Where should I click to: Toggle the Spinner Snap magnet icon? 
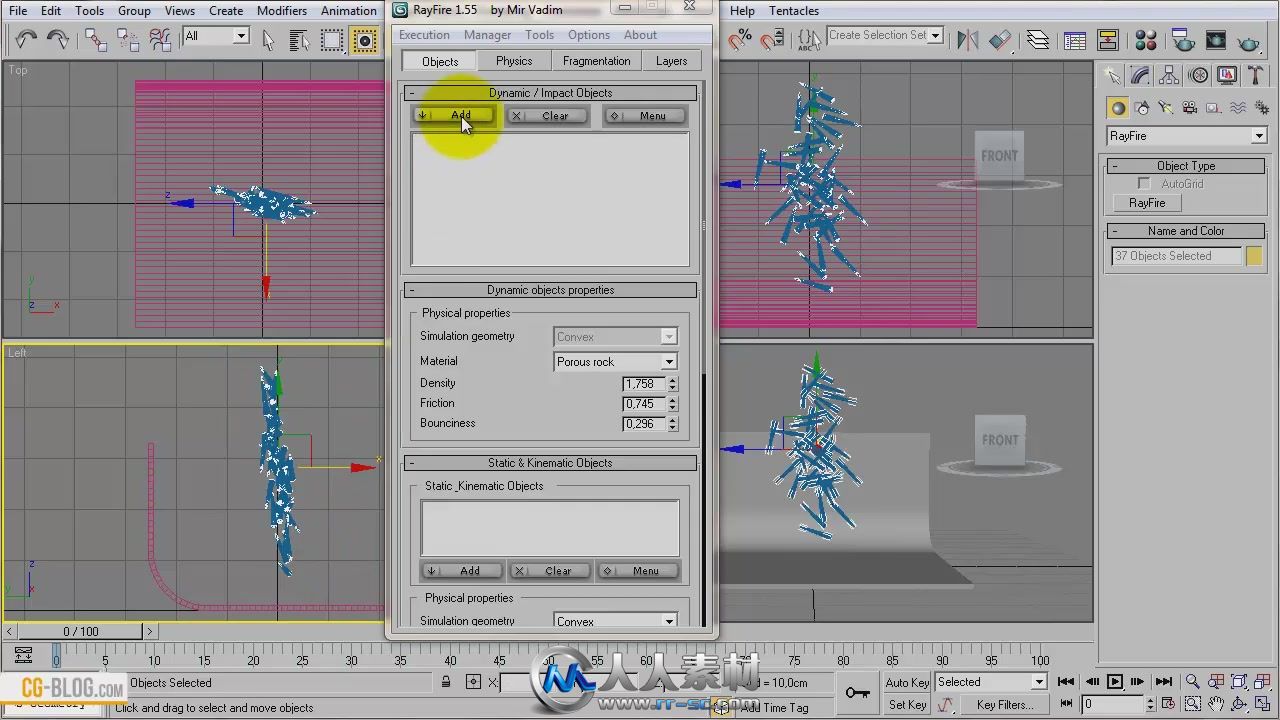772,39
